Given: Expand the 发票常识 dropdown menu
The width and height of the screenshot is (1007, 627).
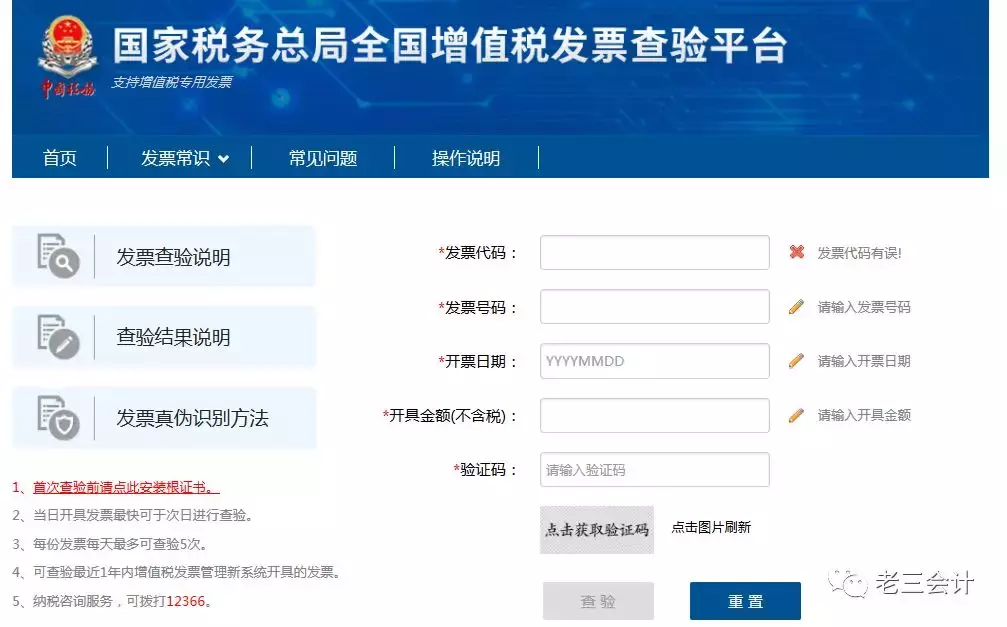Looking at the screenshot, I should pos(180,157).
